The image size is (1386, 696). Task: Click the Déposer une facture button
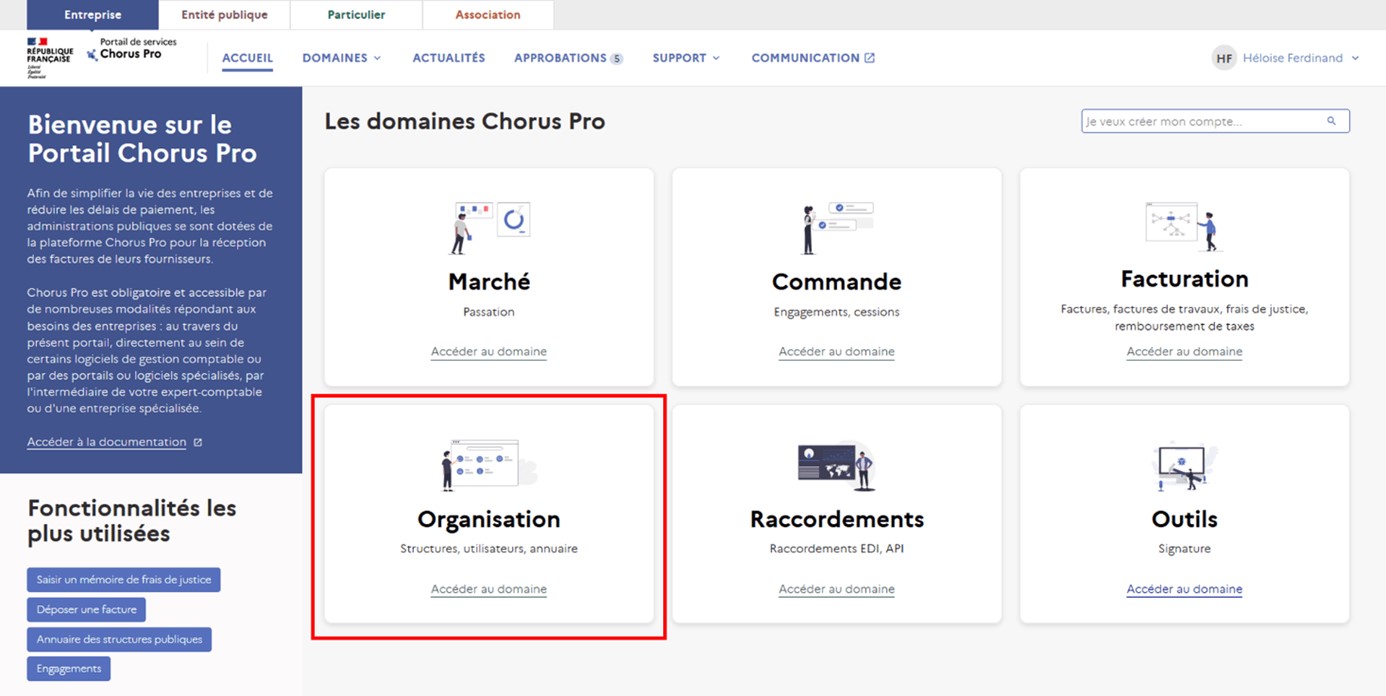pyautogui.click(x=87, y=609)
